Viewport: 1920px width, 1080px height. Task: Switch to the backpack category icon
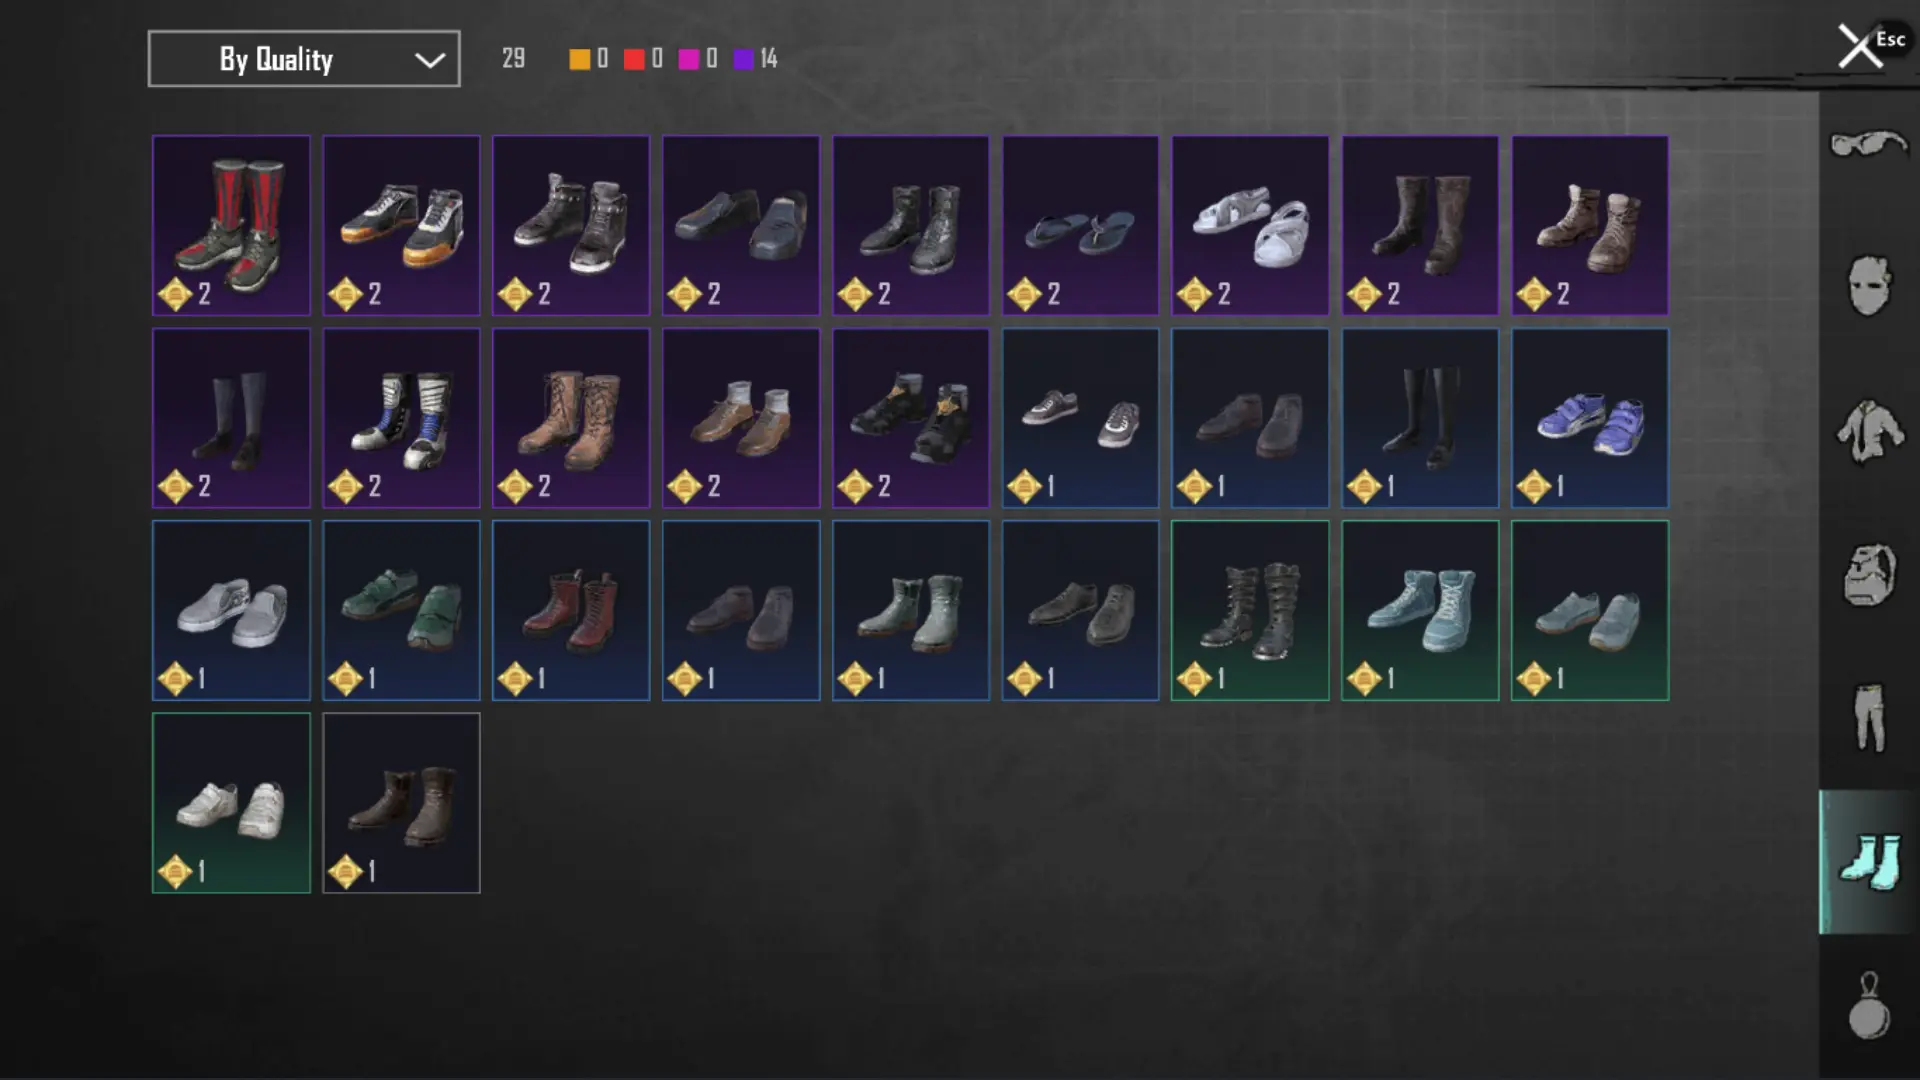click(x=1868, y=575)
